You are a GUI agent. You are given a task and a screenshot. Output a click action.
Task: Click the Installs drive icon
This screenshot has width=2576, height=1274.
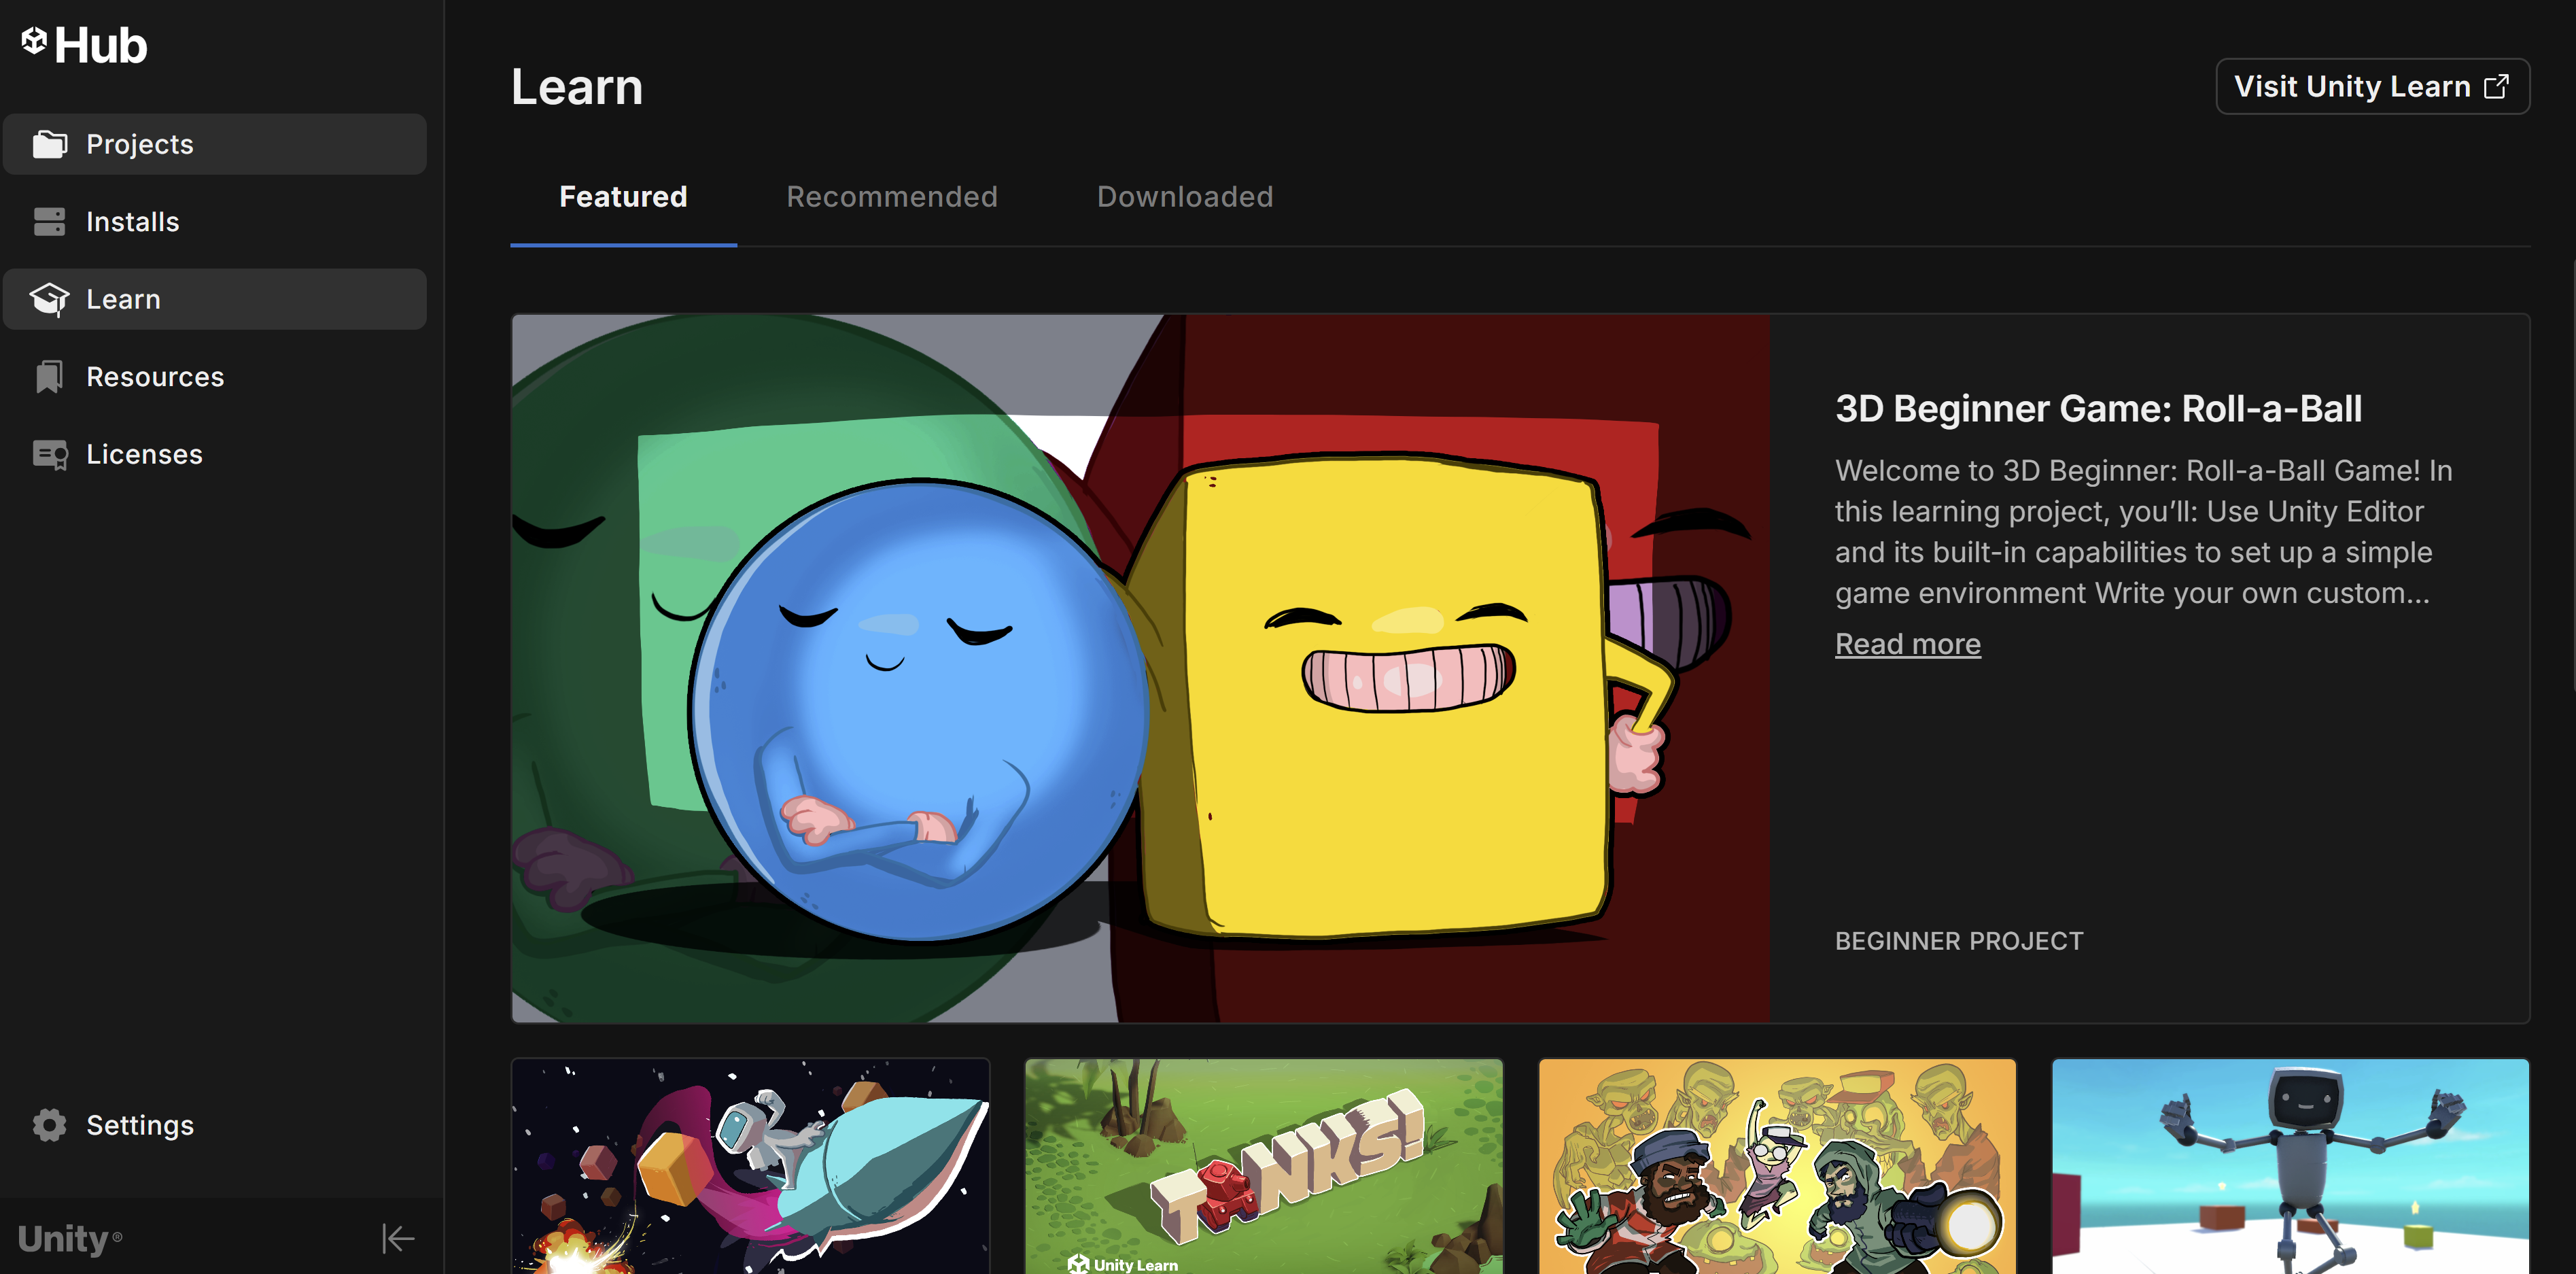point(49,222)
